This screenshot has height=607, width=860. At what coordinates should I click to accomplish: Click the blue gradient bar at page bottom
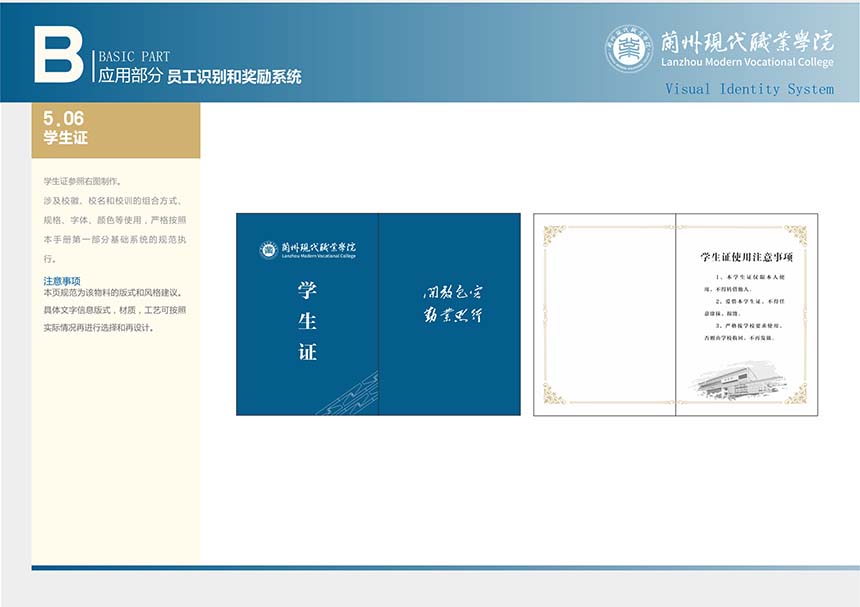point(445,568)
